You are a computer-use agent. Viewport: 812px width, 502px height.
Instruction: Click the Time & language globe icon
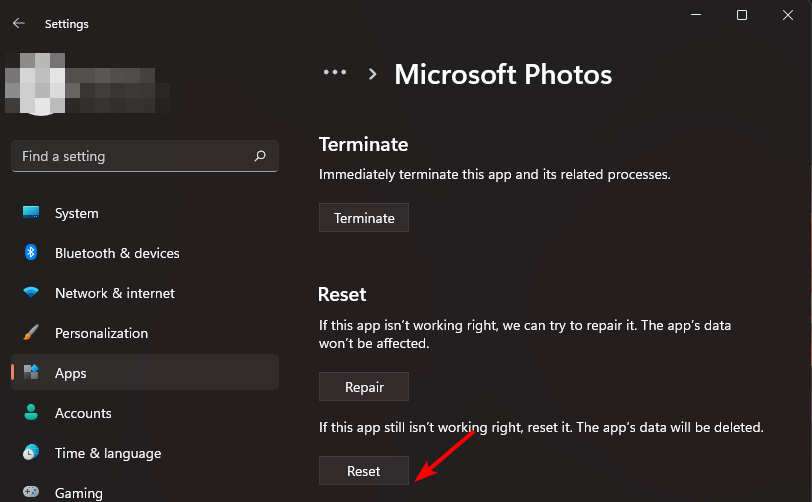tap(31, 453)
